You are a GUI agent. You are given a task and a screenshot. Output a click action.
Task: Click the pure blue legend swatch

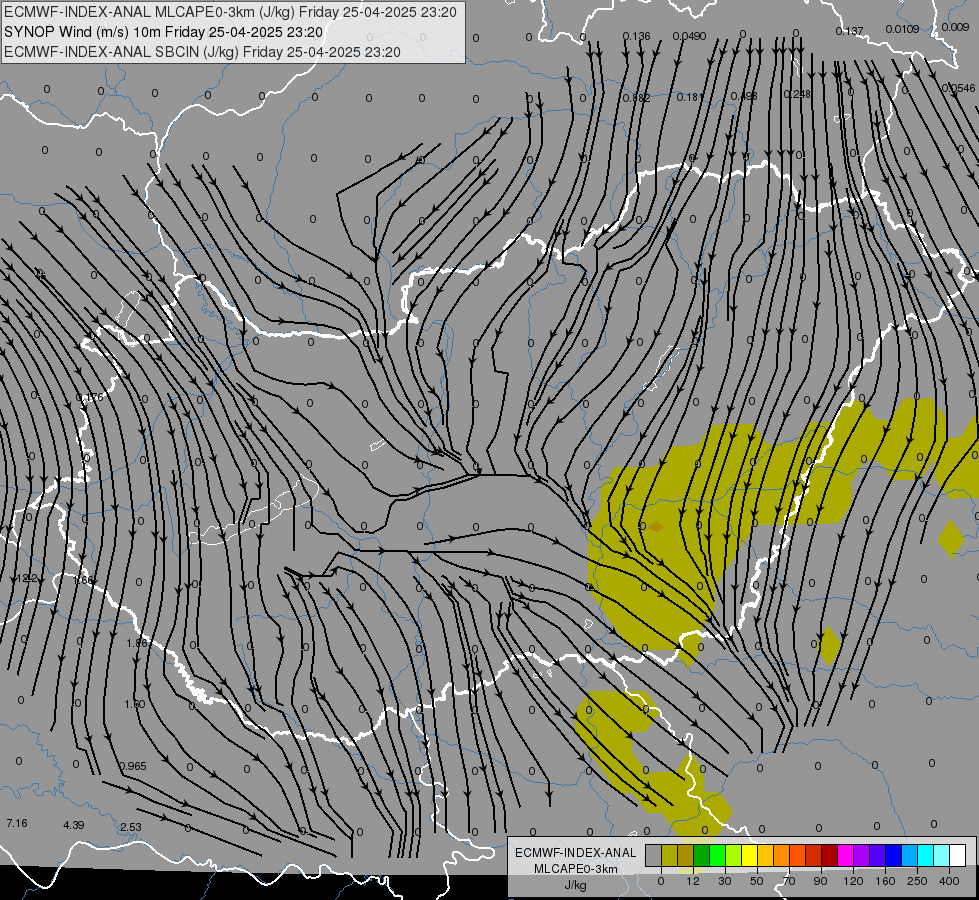click(893, 855)
